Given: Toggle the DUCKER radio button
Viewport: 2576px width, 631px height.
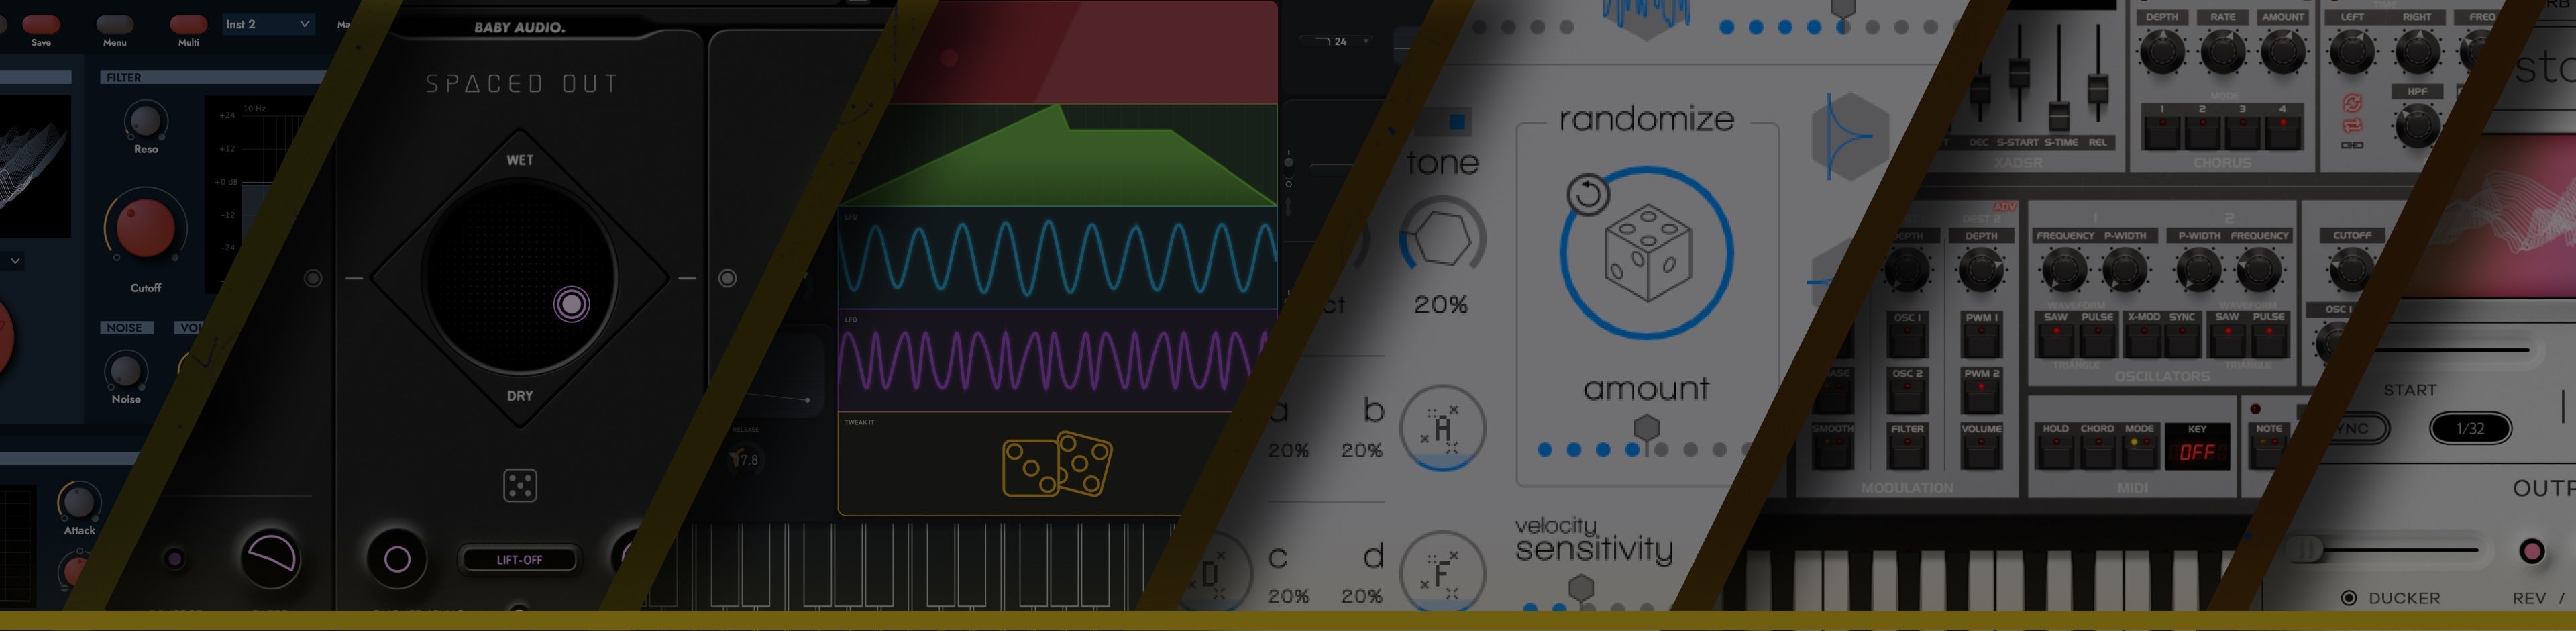Looking at the screenshot, I should click(2349, 598).
